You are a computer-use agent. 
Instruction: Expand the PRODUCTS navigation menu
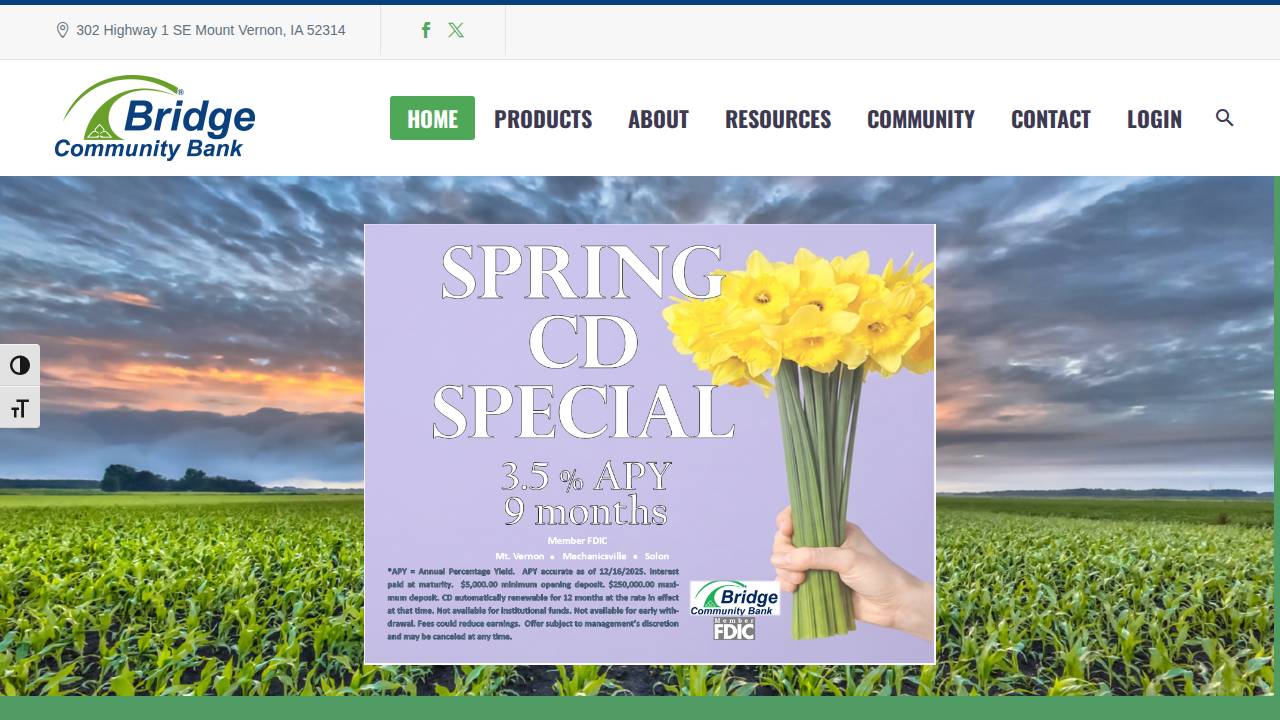coord(543,118)
